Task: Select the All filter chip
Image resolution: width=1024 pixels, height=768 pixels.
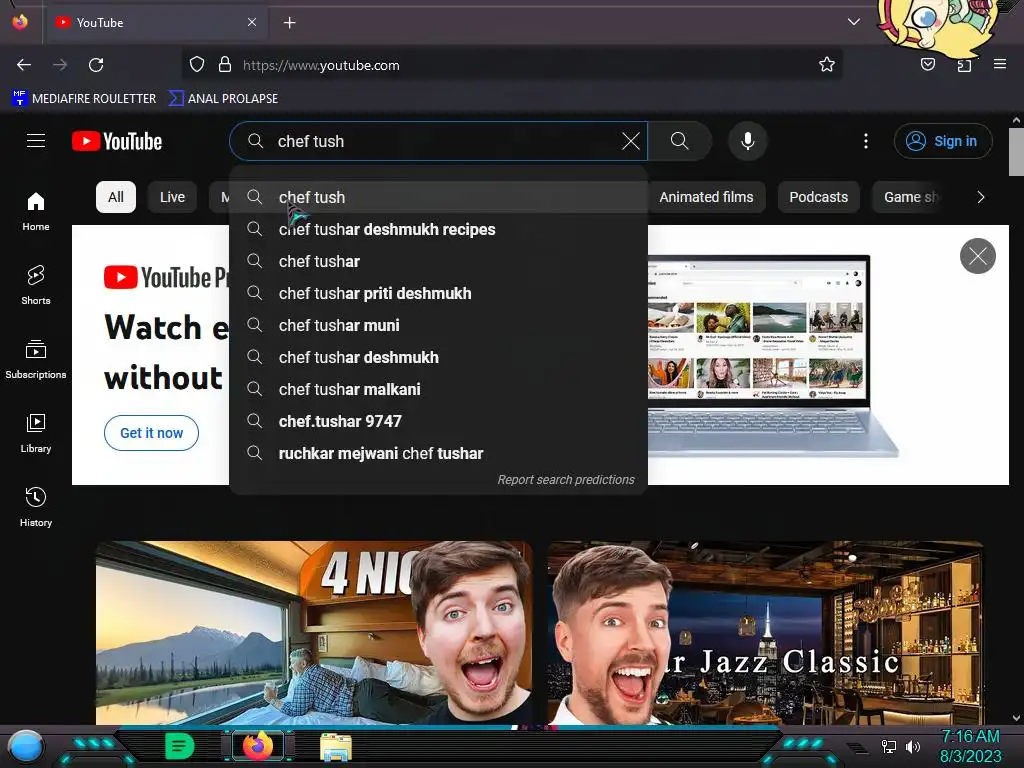Action: click(116, 197)
